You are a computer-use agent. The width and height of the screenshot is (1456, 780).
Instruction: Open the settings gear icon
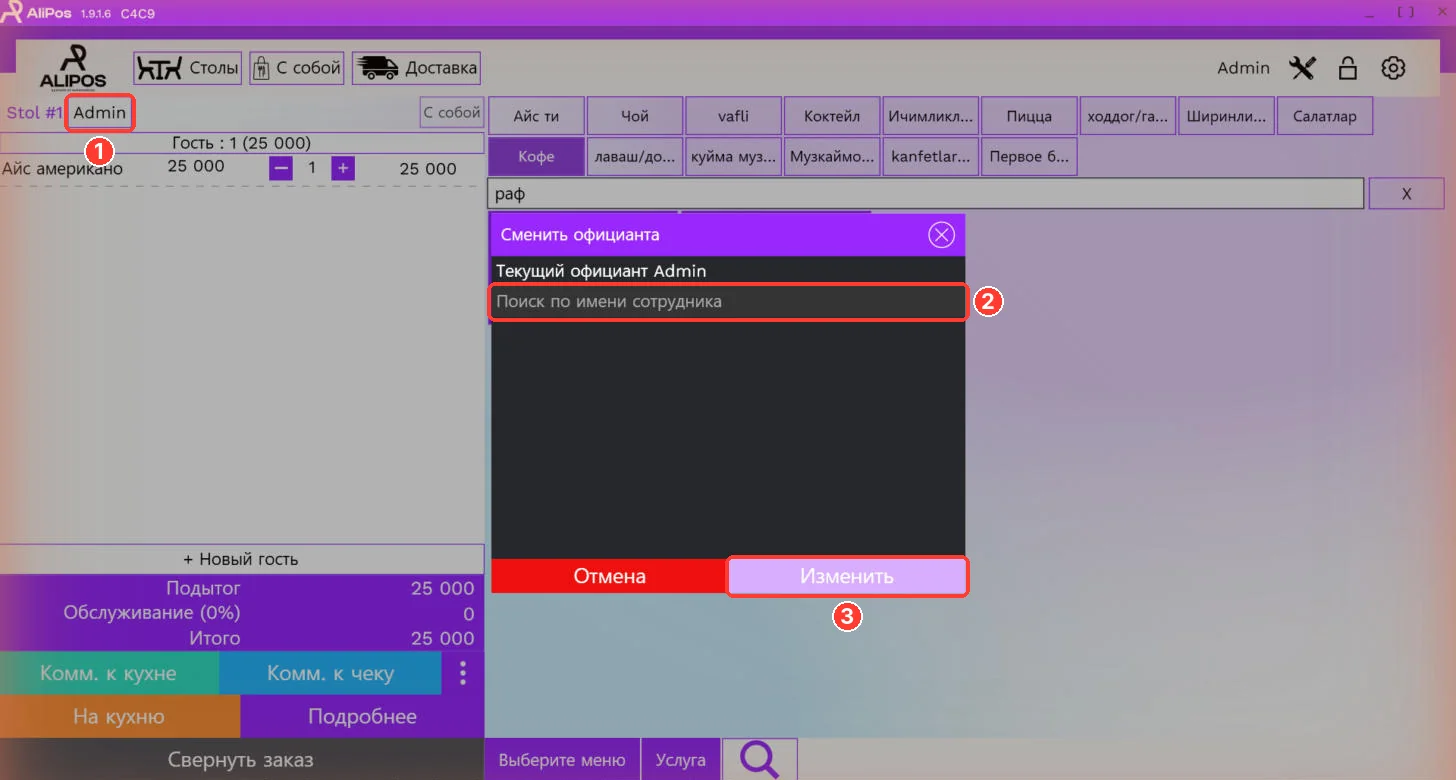[x=1393, y=68]
